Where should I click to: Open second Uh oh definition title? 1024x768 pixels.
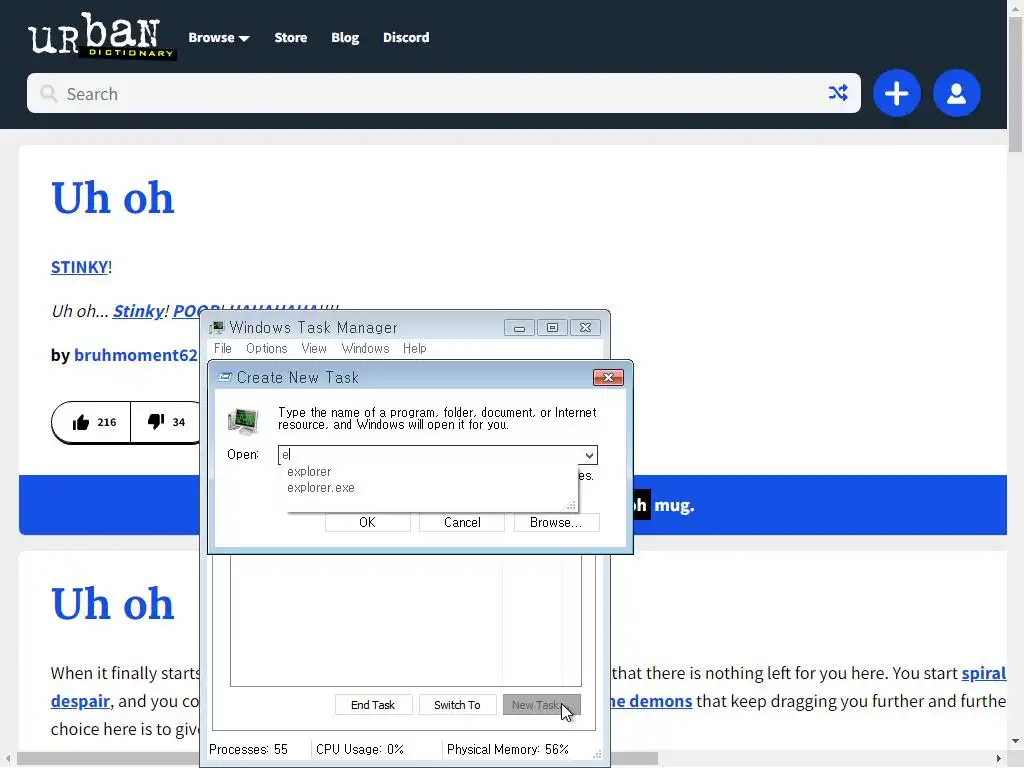pyautogui.click(x=112, y=604)
